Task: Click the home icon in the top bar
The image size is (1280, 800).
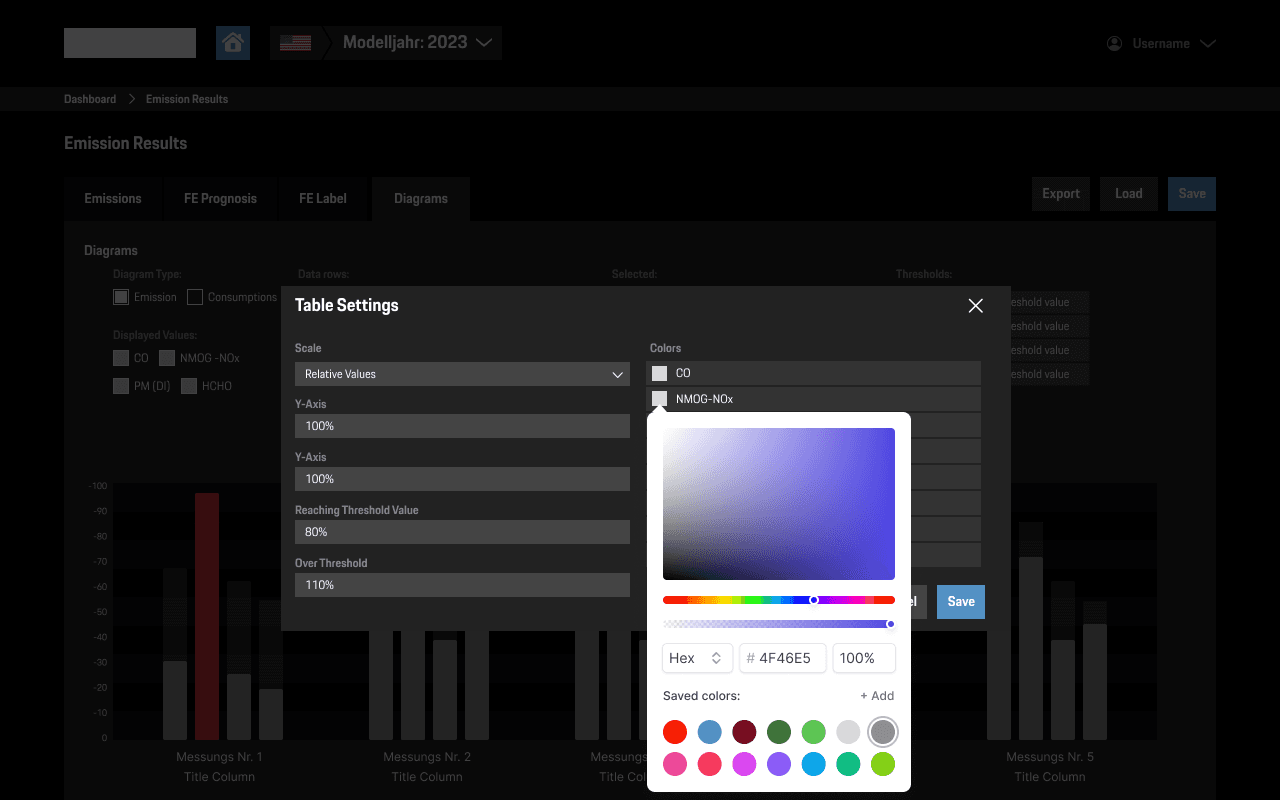Action: (x=233, y=43)
